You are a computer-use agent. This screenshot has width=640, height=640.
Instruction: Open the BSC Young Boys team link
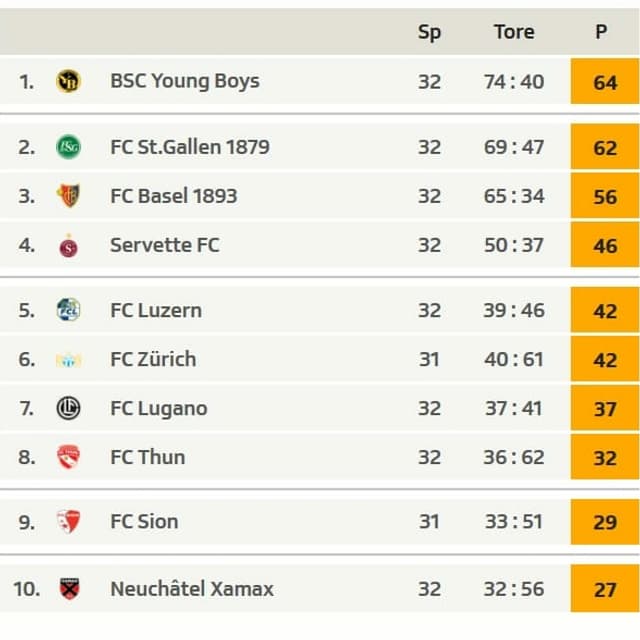tap(184, 81)
